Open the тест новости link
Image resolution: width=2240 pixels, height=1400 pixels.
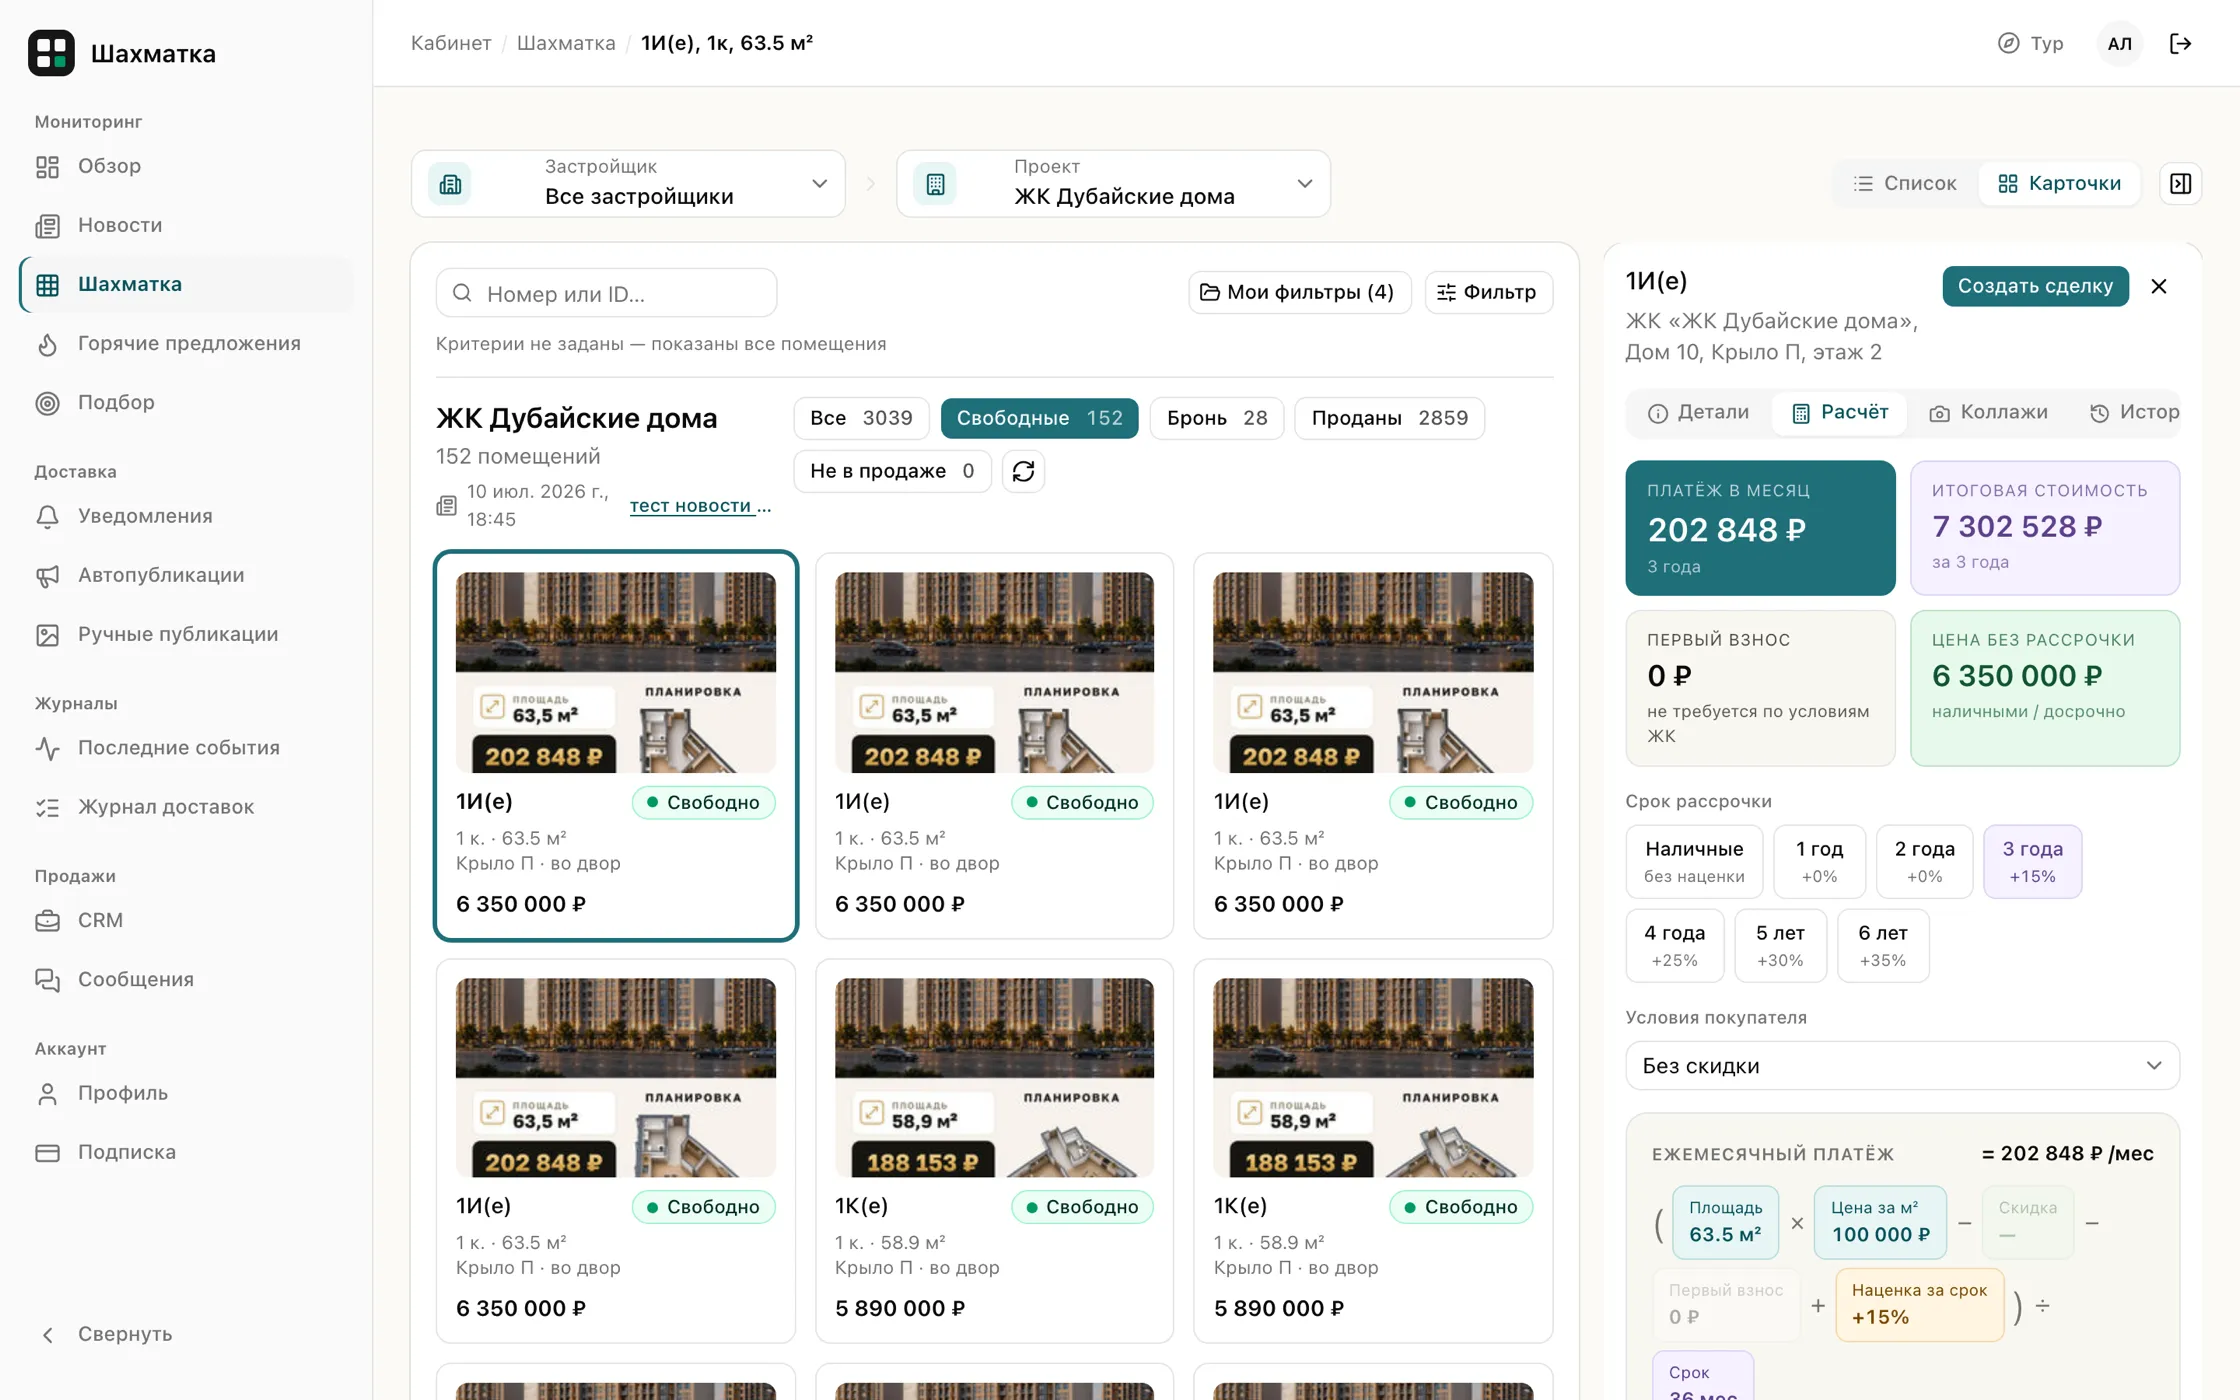[x=700, y=506]
